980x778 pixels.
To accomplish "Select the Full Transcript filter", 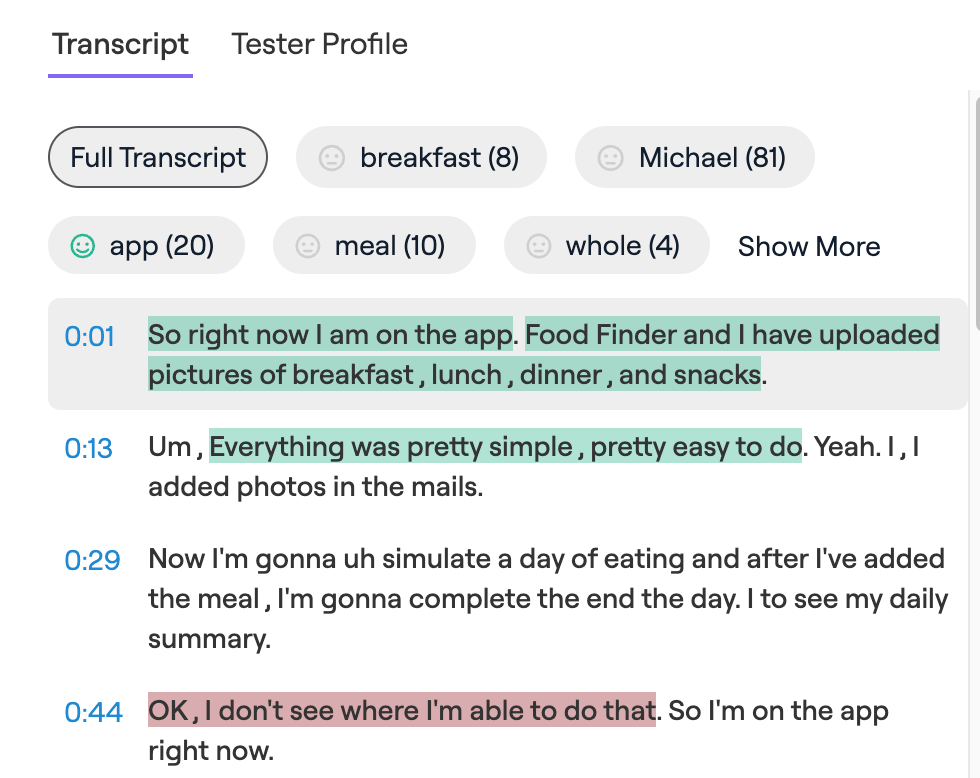I will point(158,157).
